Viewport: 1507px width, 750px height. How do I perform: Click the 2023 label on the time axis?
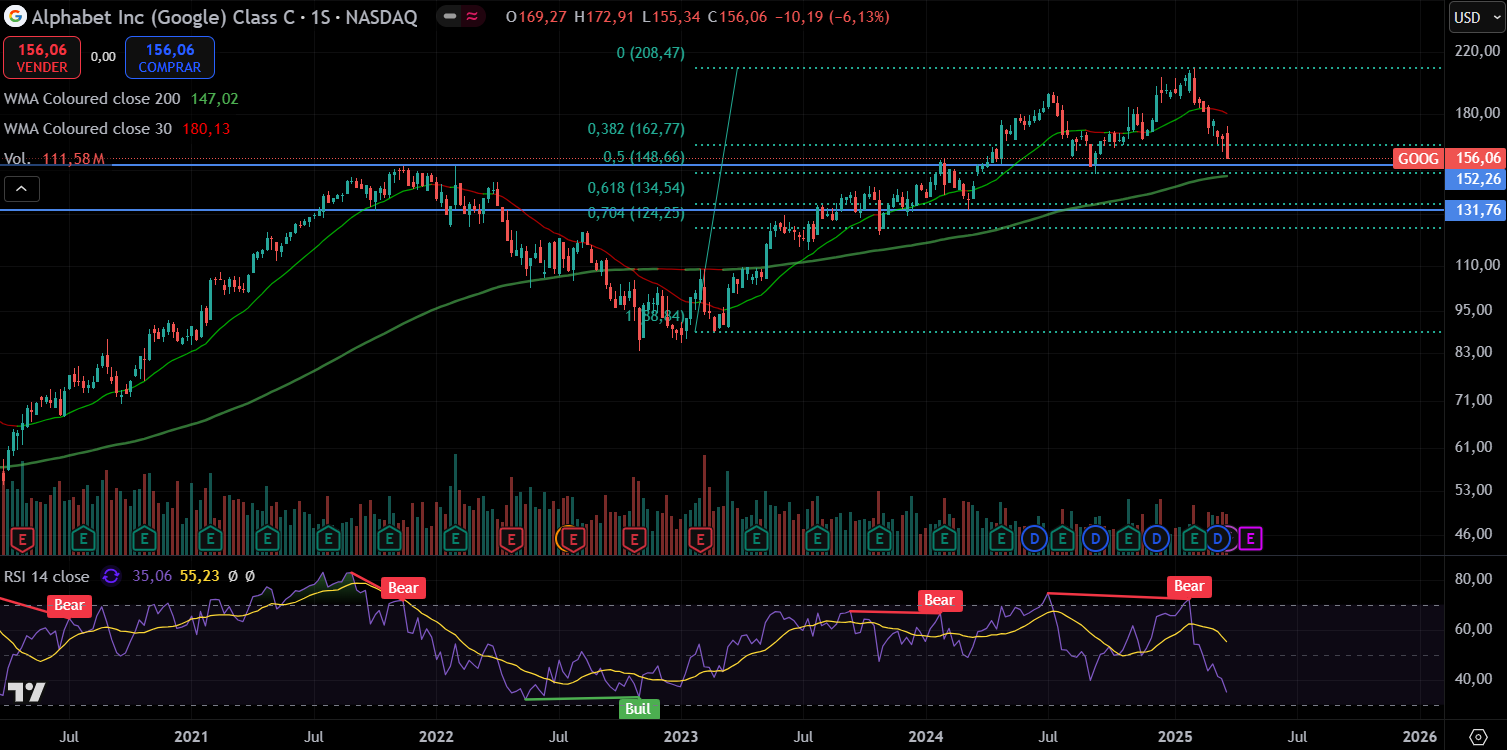(x=681, y=737)
